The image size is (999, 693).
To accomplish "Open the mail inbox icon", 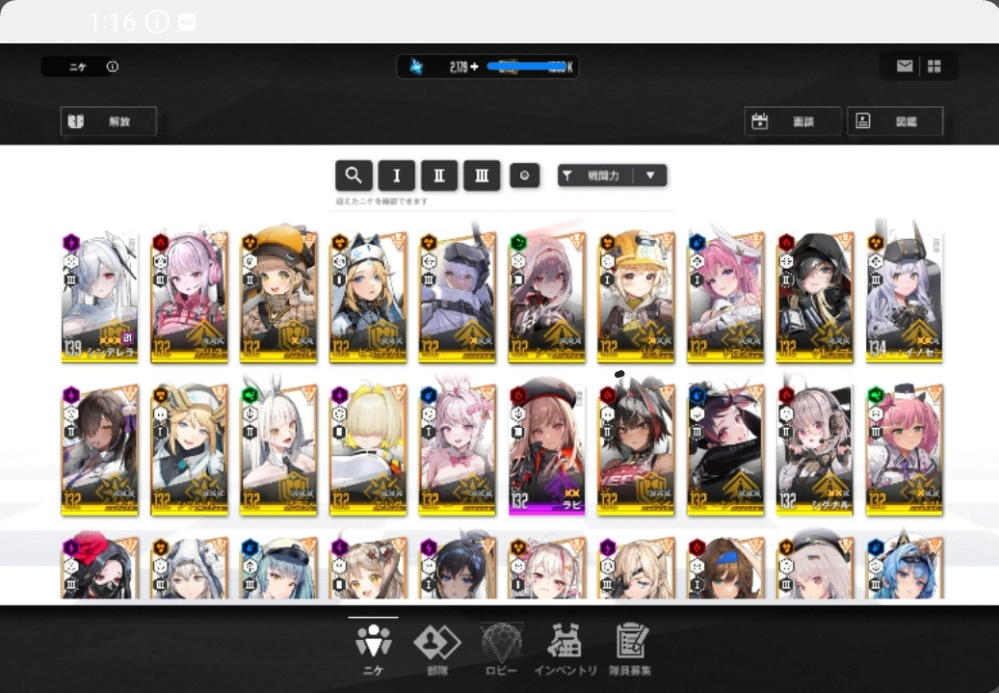I will click(904, 66).
